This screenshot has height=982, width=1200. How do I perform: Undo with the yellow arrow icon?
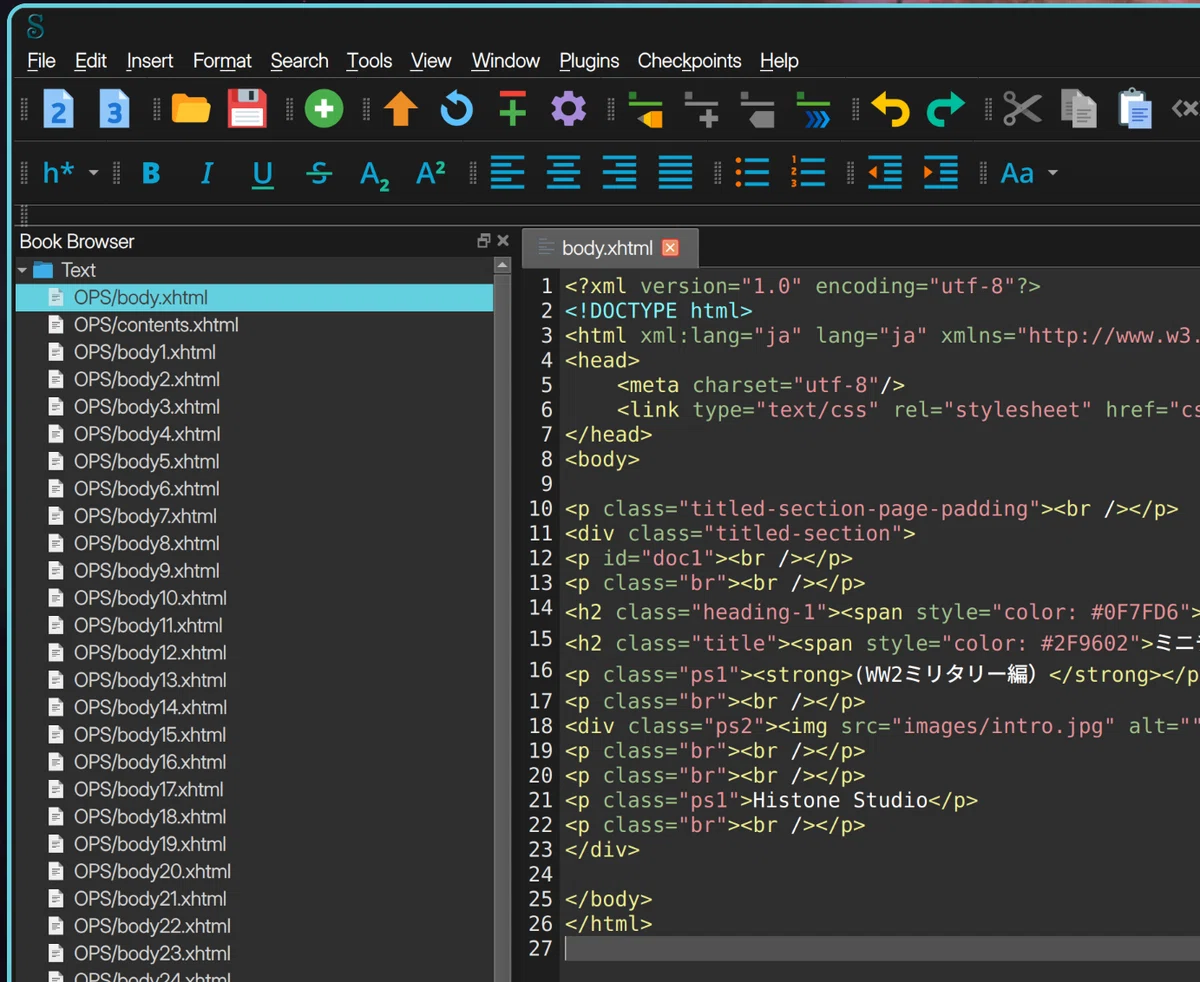tap(890, 108)
